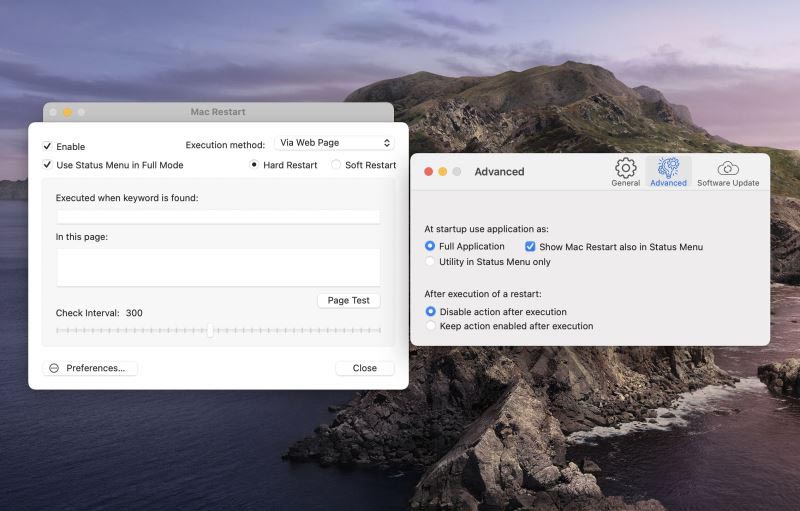Click the 'At startup use application as:' label

(487, 229)
